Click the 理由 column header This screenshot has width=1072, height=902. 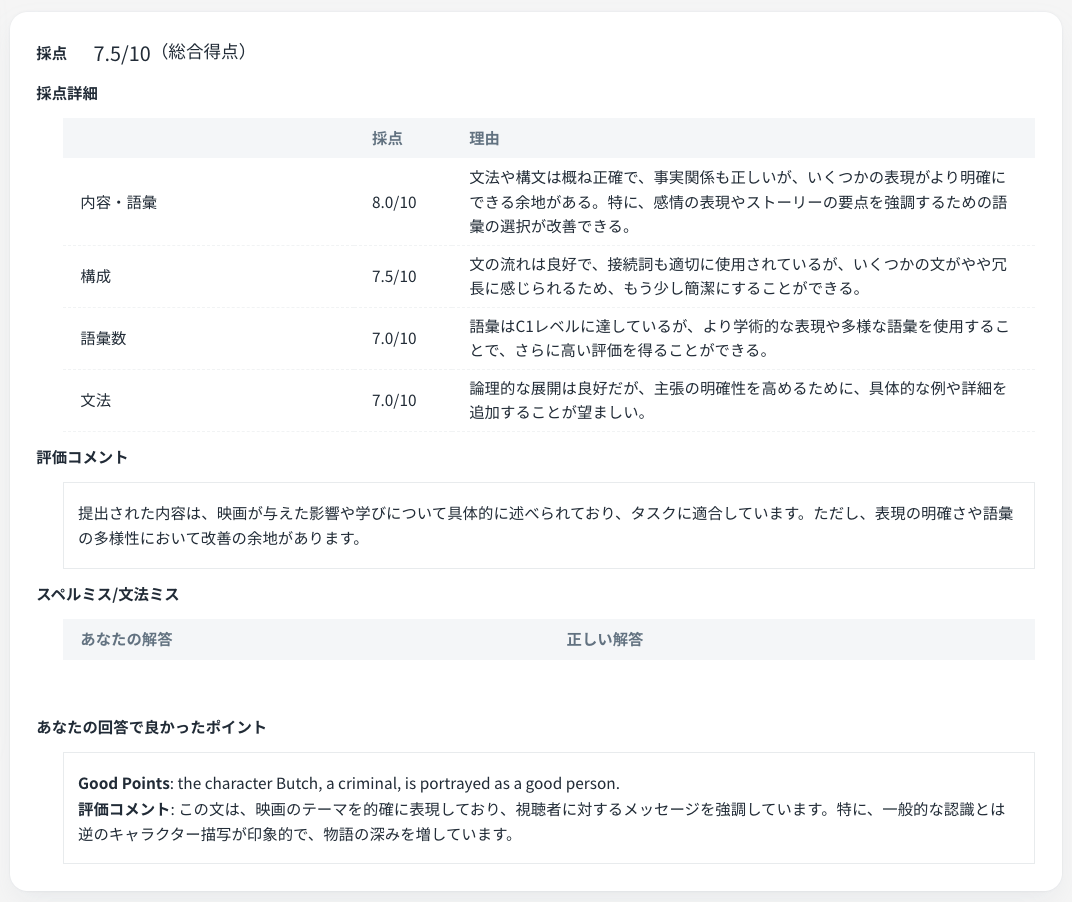click(484, 139)
